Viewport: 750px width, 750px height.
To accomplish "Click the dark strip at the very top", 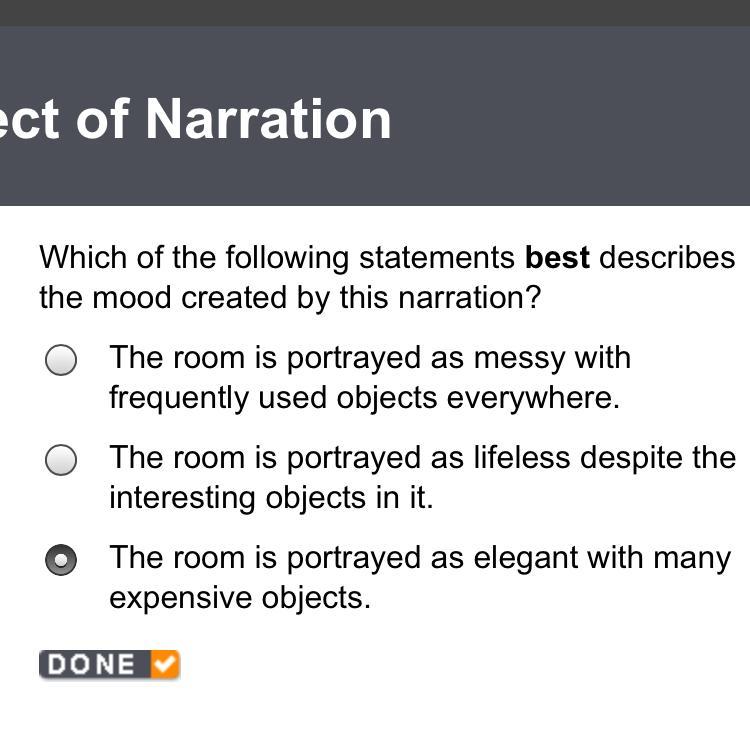I will [x=375, y=12].
